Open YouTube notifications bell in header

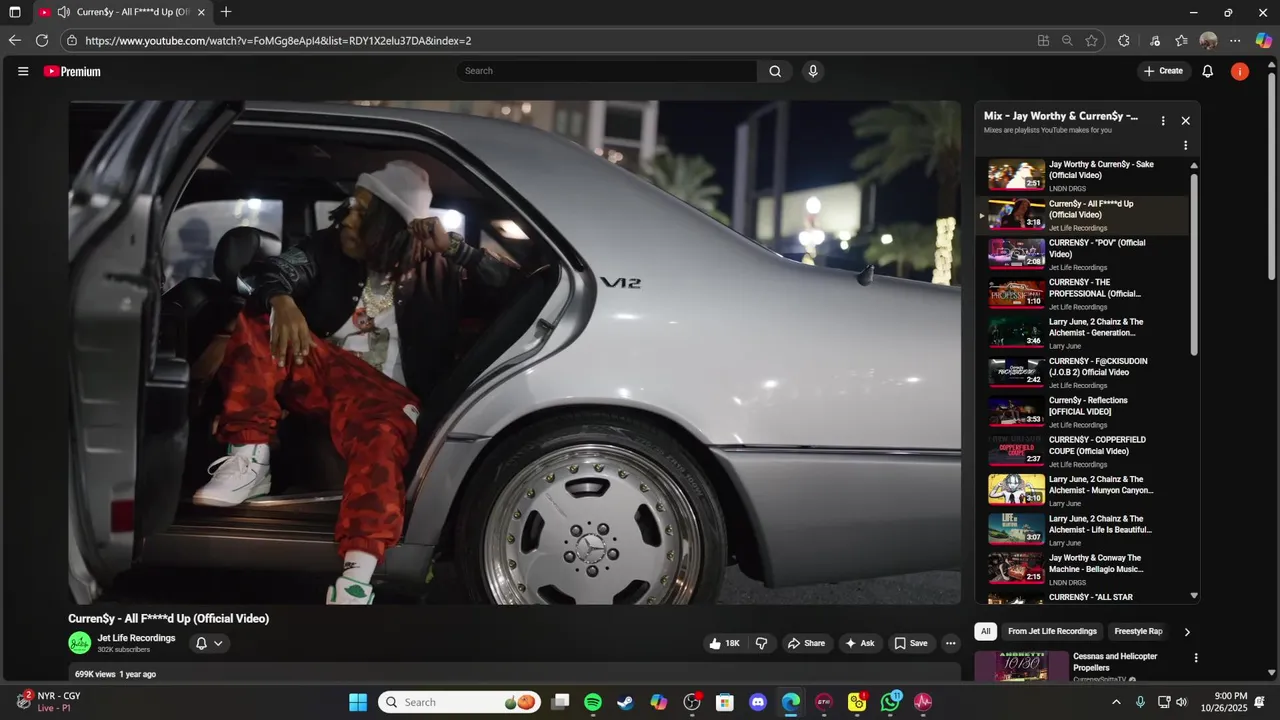click(1207, 71)
